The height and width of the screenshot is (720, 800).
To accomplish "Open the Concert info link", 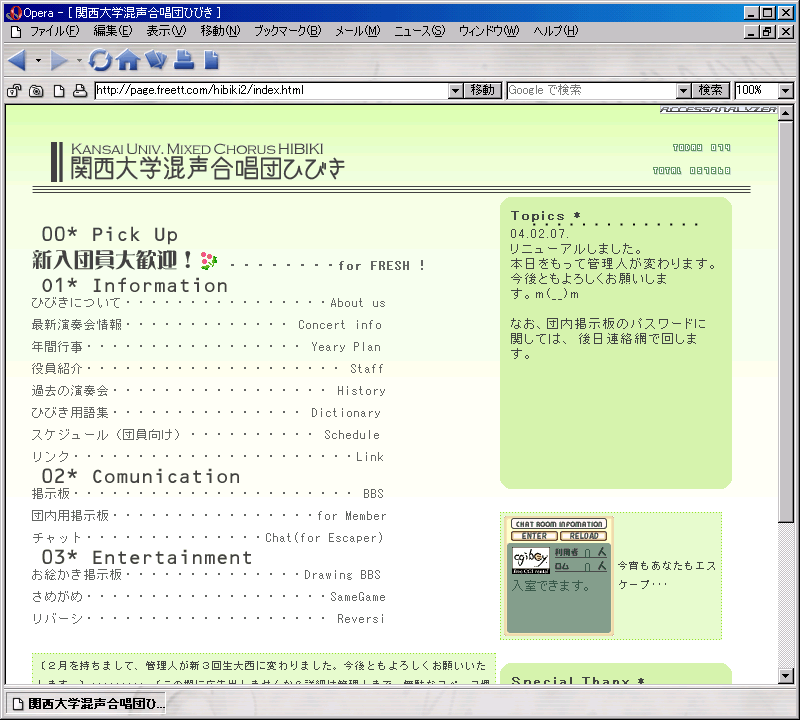I will (340, 325).
